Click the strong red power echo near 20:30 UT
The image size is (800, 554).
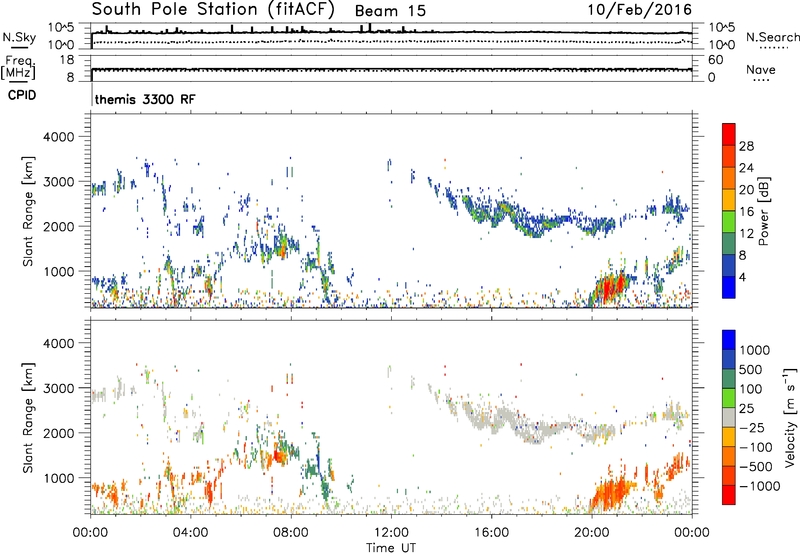click(610, 288)
